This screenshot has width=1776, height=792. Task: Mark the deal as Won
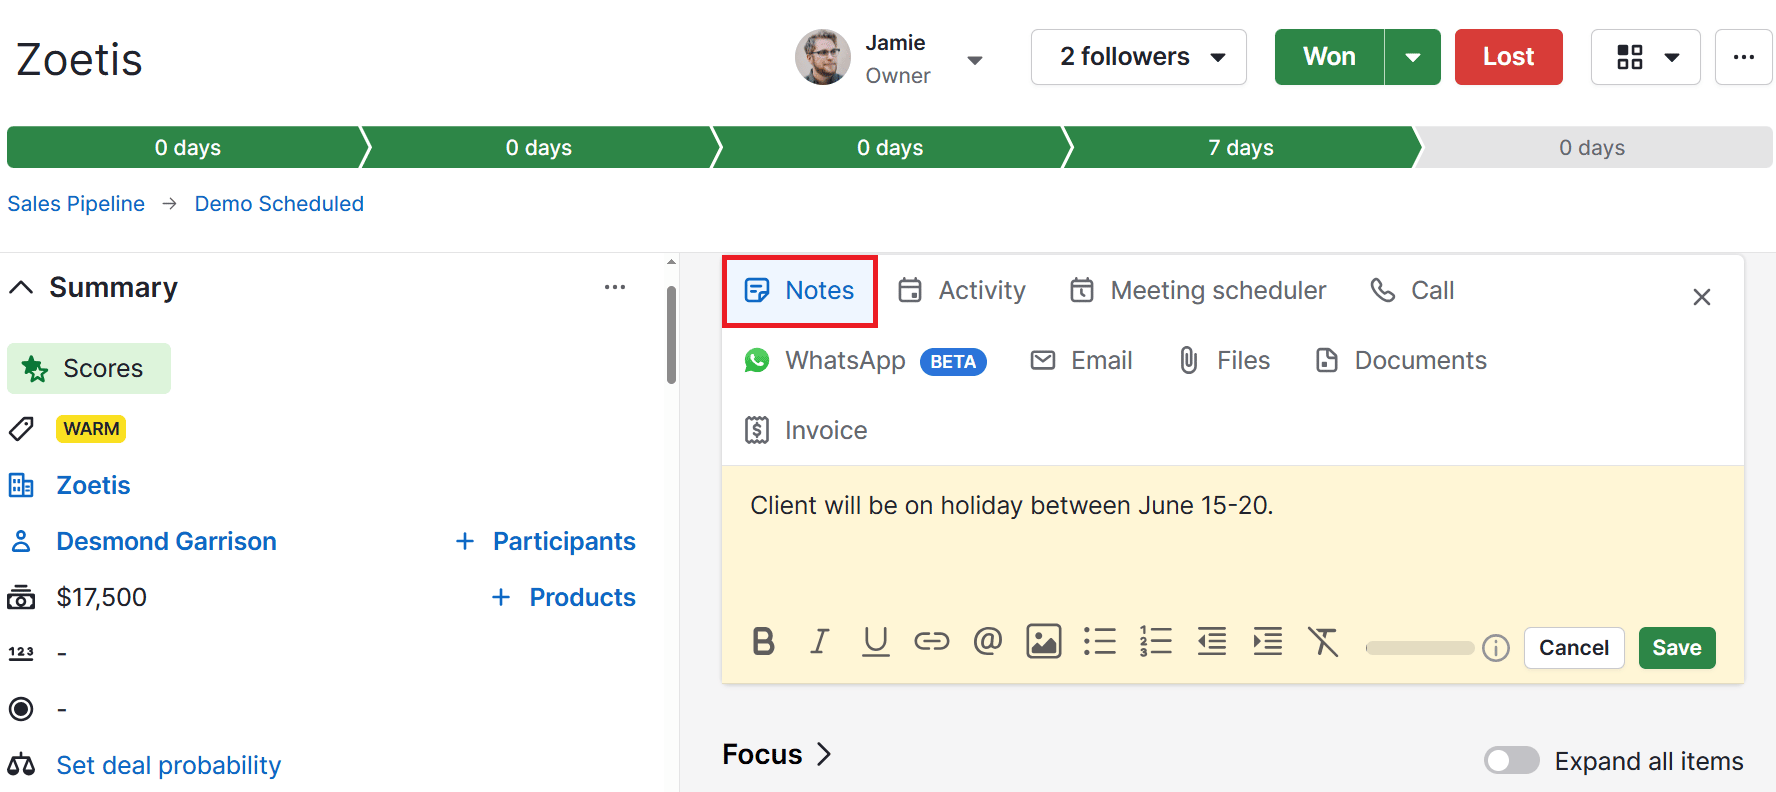[1330, 57]
